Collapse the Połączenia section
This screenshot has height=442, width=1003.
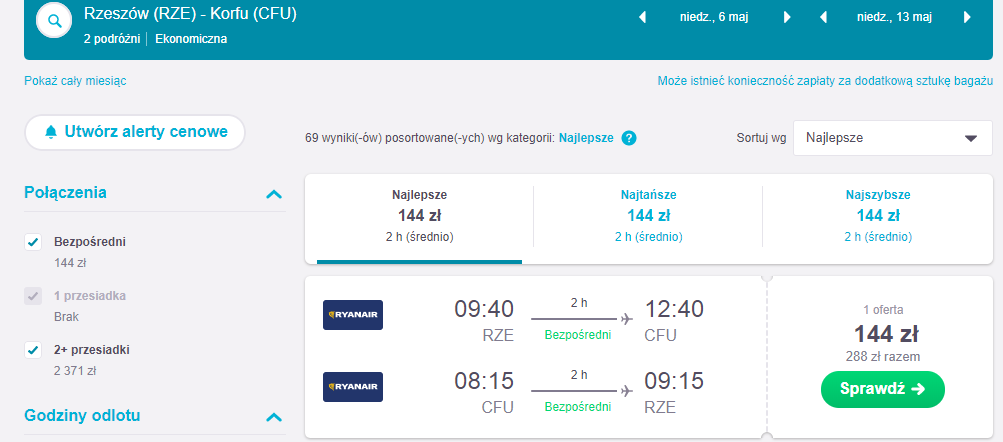click(x=274, y=194)
